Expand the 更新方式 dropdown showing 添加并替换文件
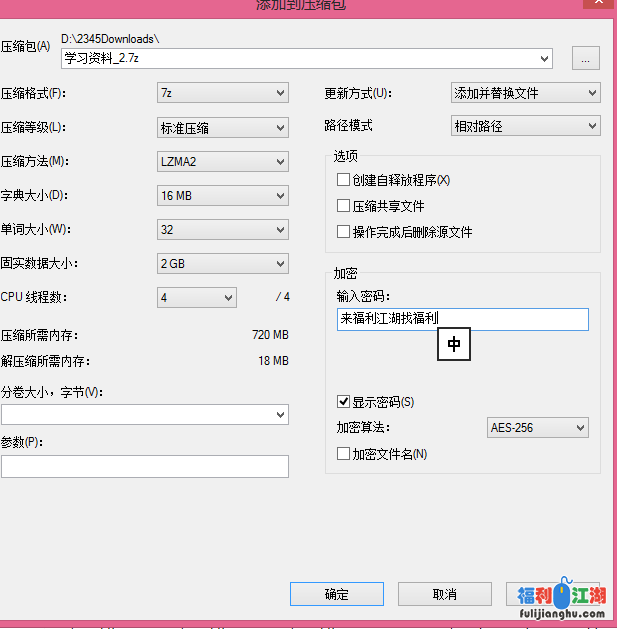617x629 pixels. [x=526, y=93]
